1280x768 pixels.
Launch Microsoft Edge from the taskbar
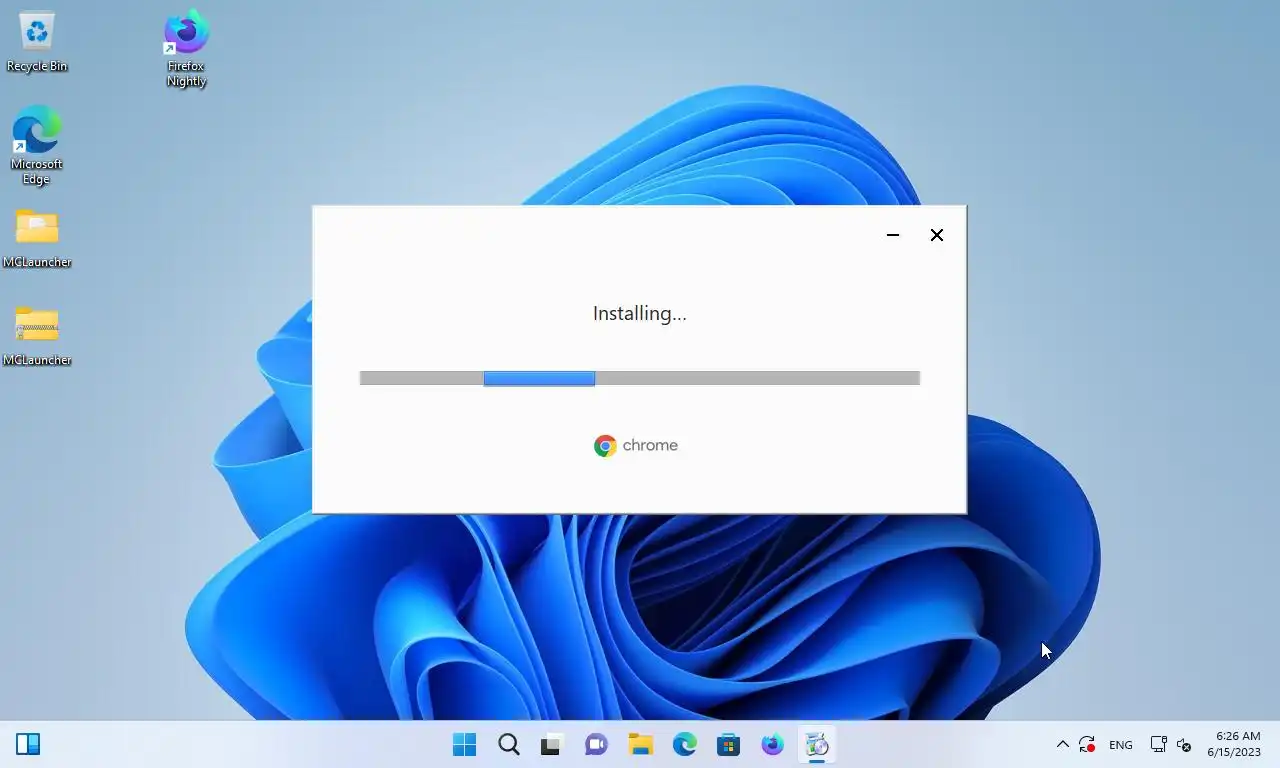pos(684,744)
